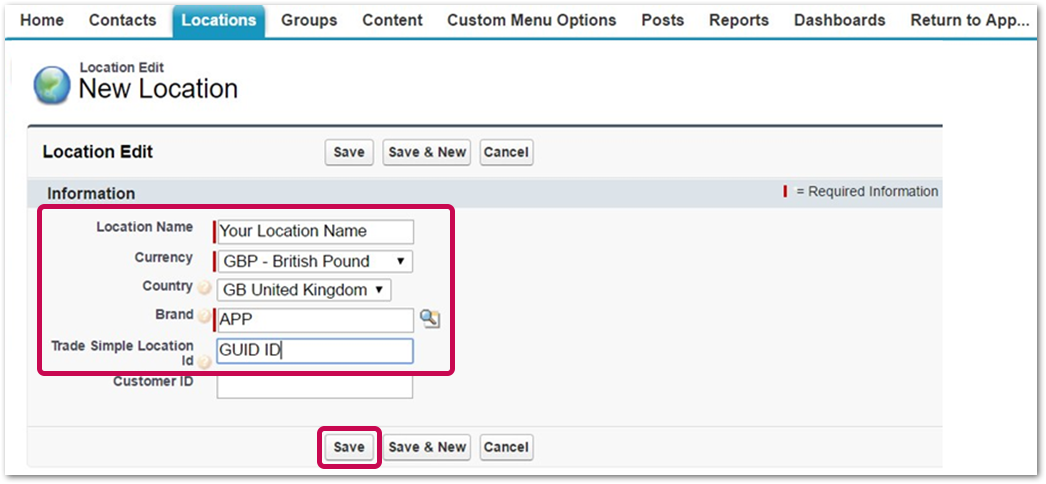Click the top Cancel button

point(506,152)
